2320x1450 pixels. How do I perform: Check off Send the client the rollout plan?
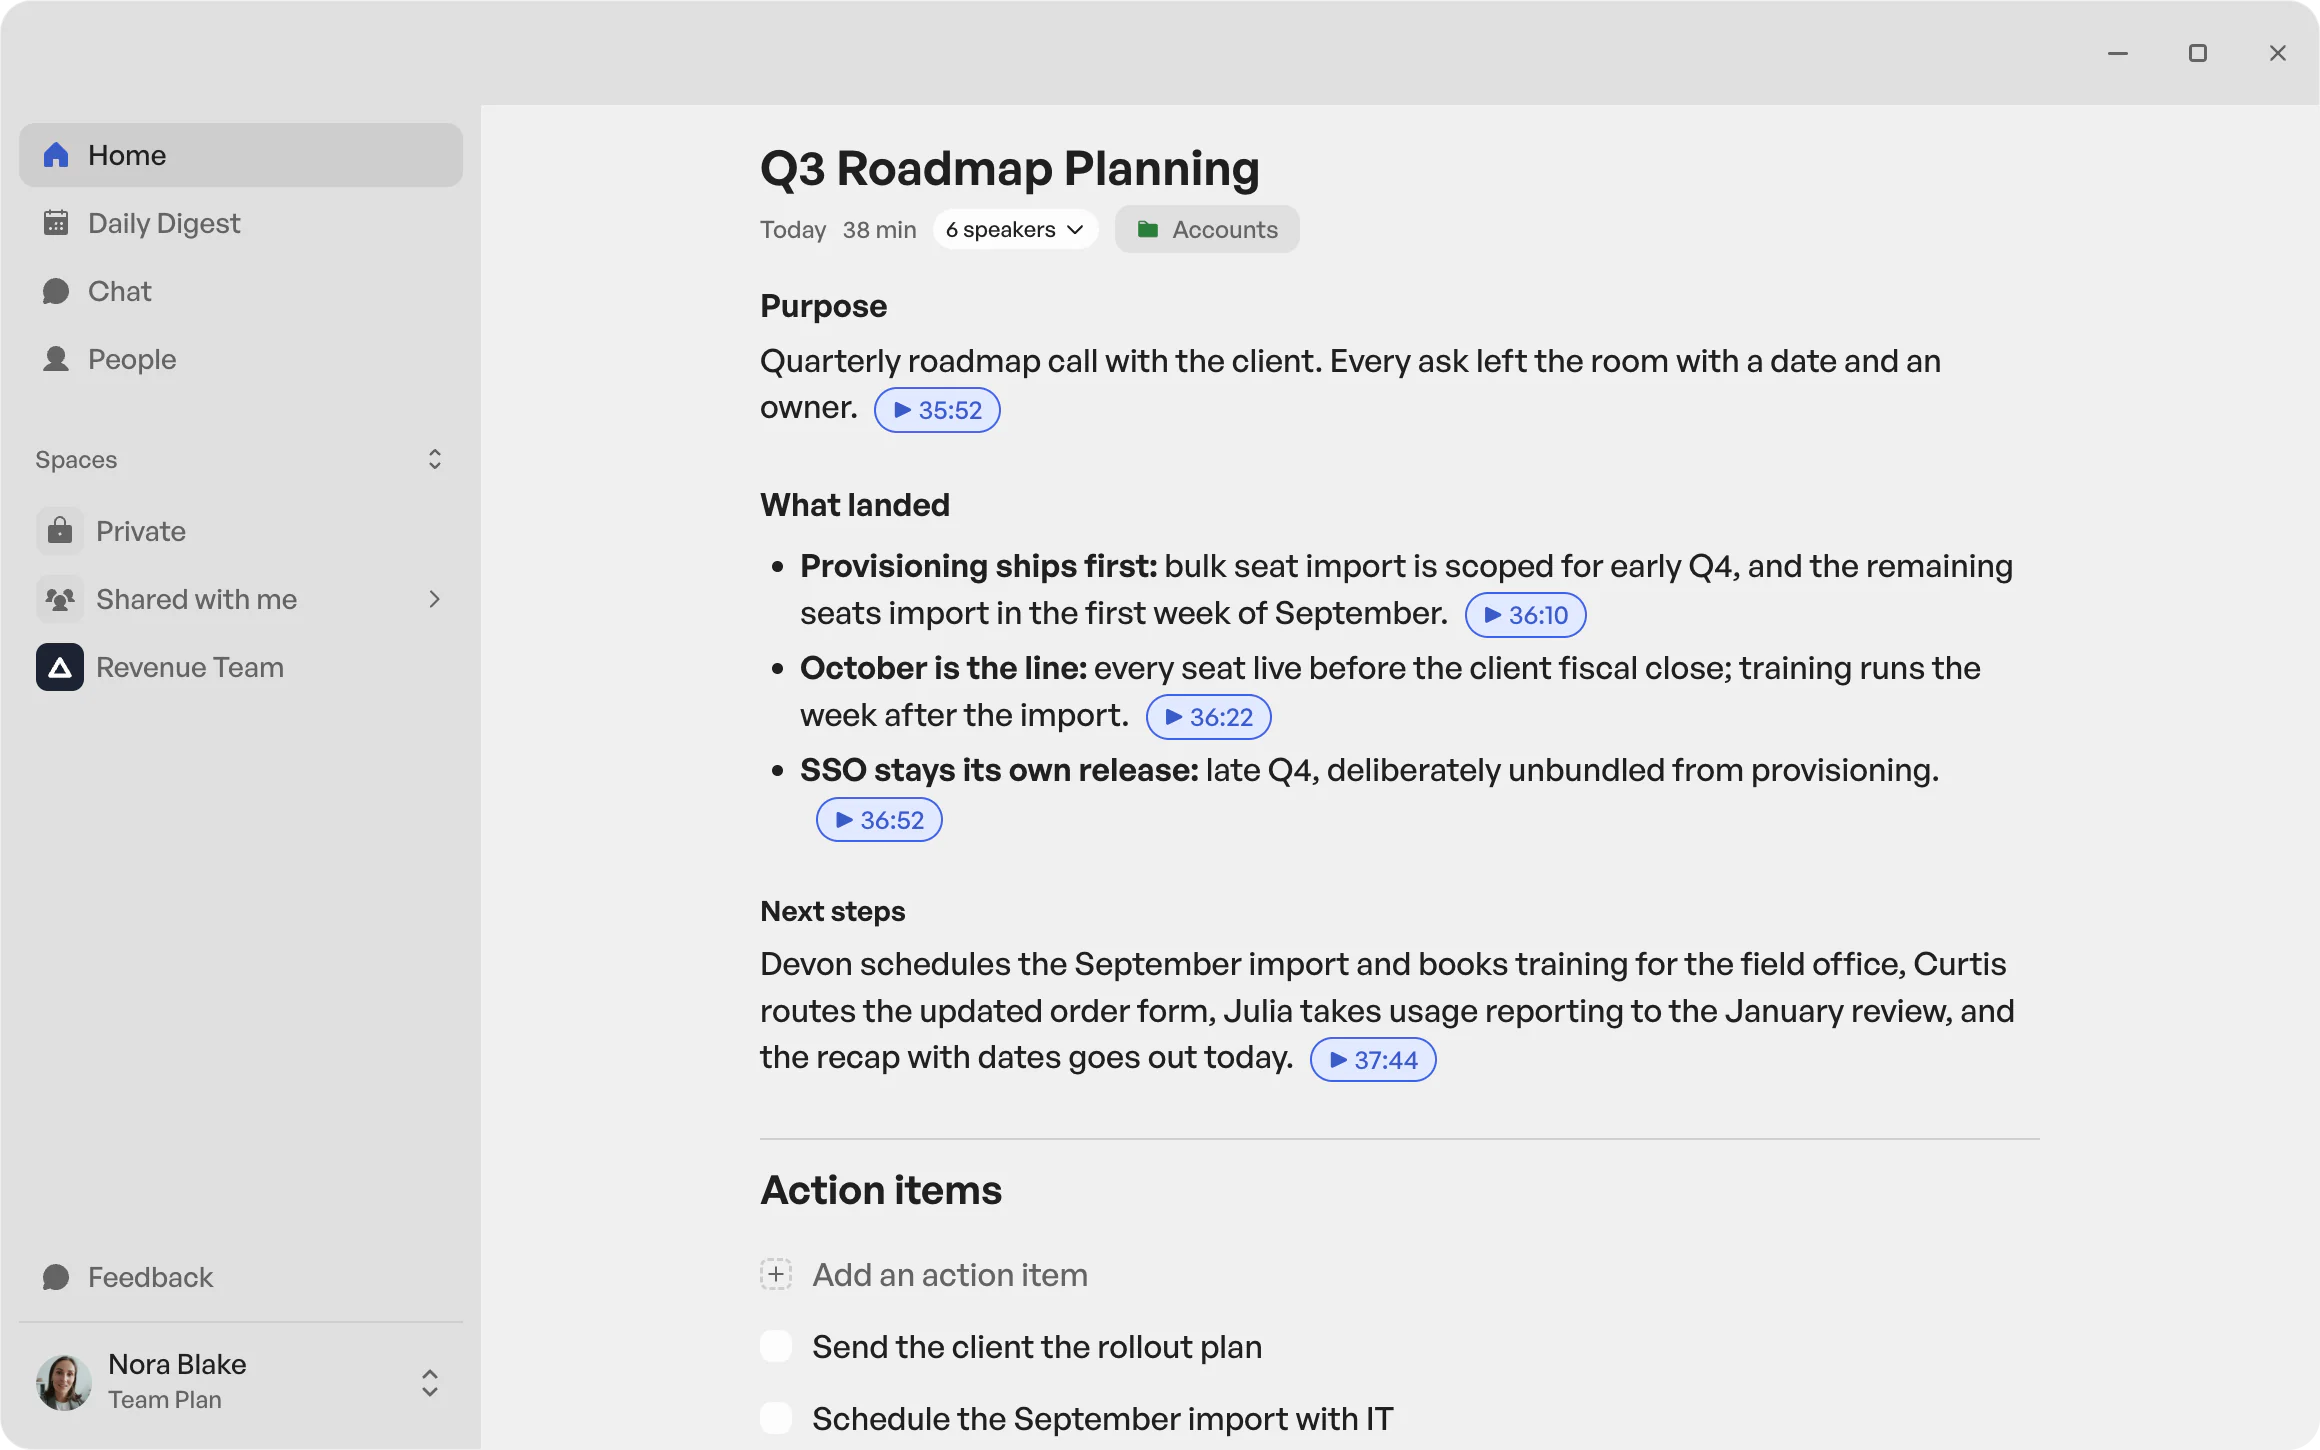(x=776, y=1346)
